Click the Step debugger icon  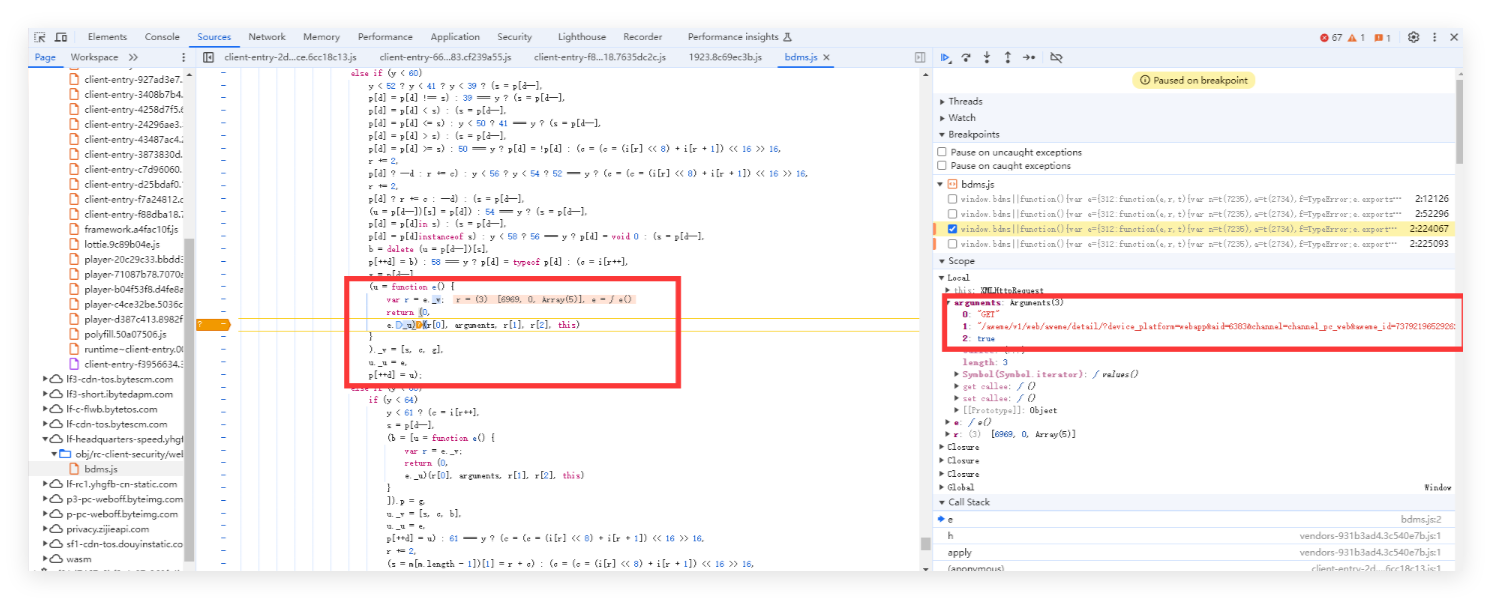(x=1029, y=57)
